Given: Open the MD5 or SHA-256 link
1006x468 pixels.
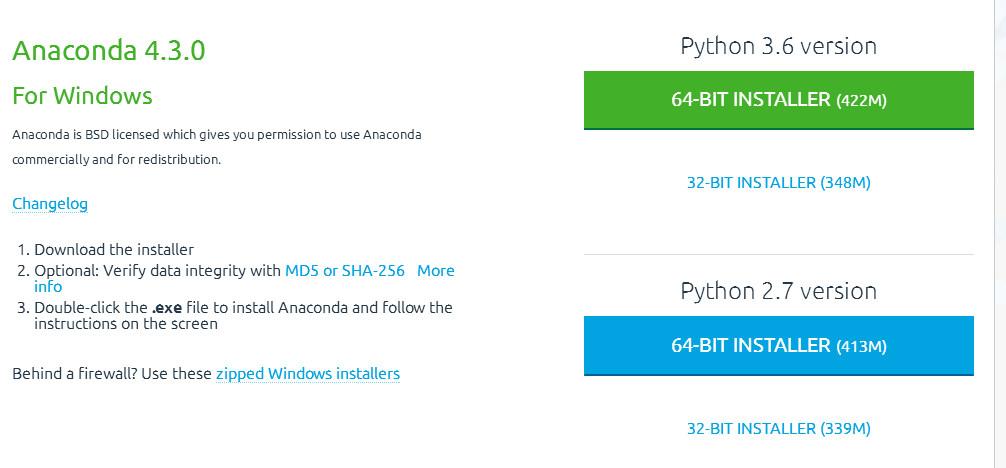Looking at the screenshot, I should pyautogui.click(x=345, y=271).
